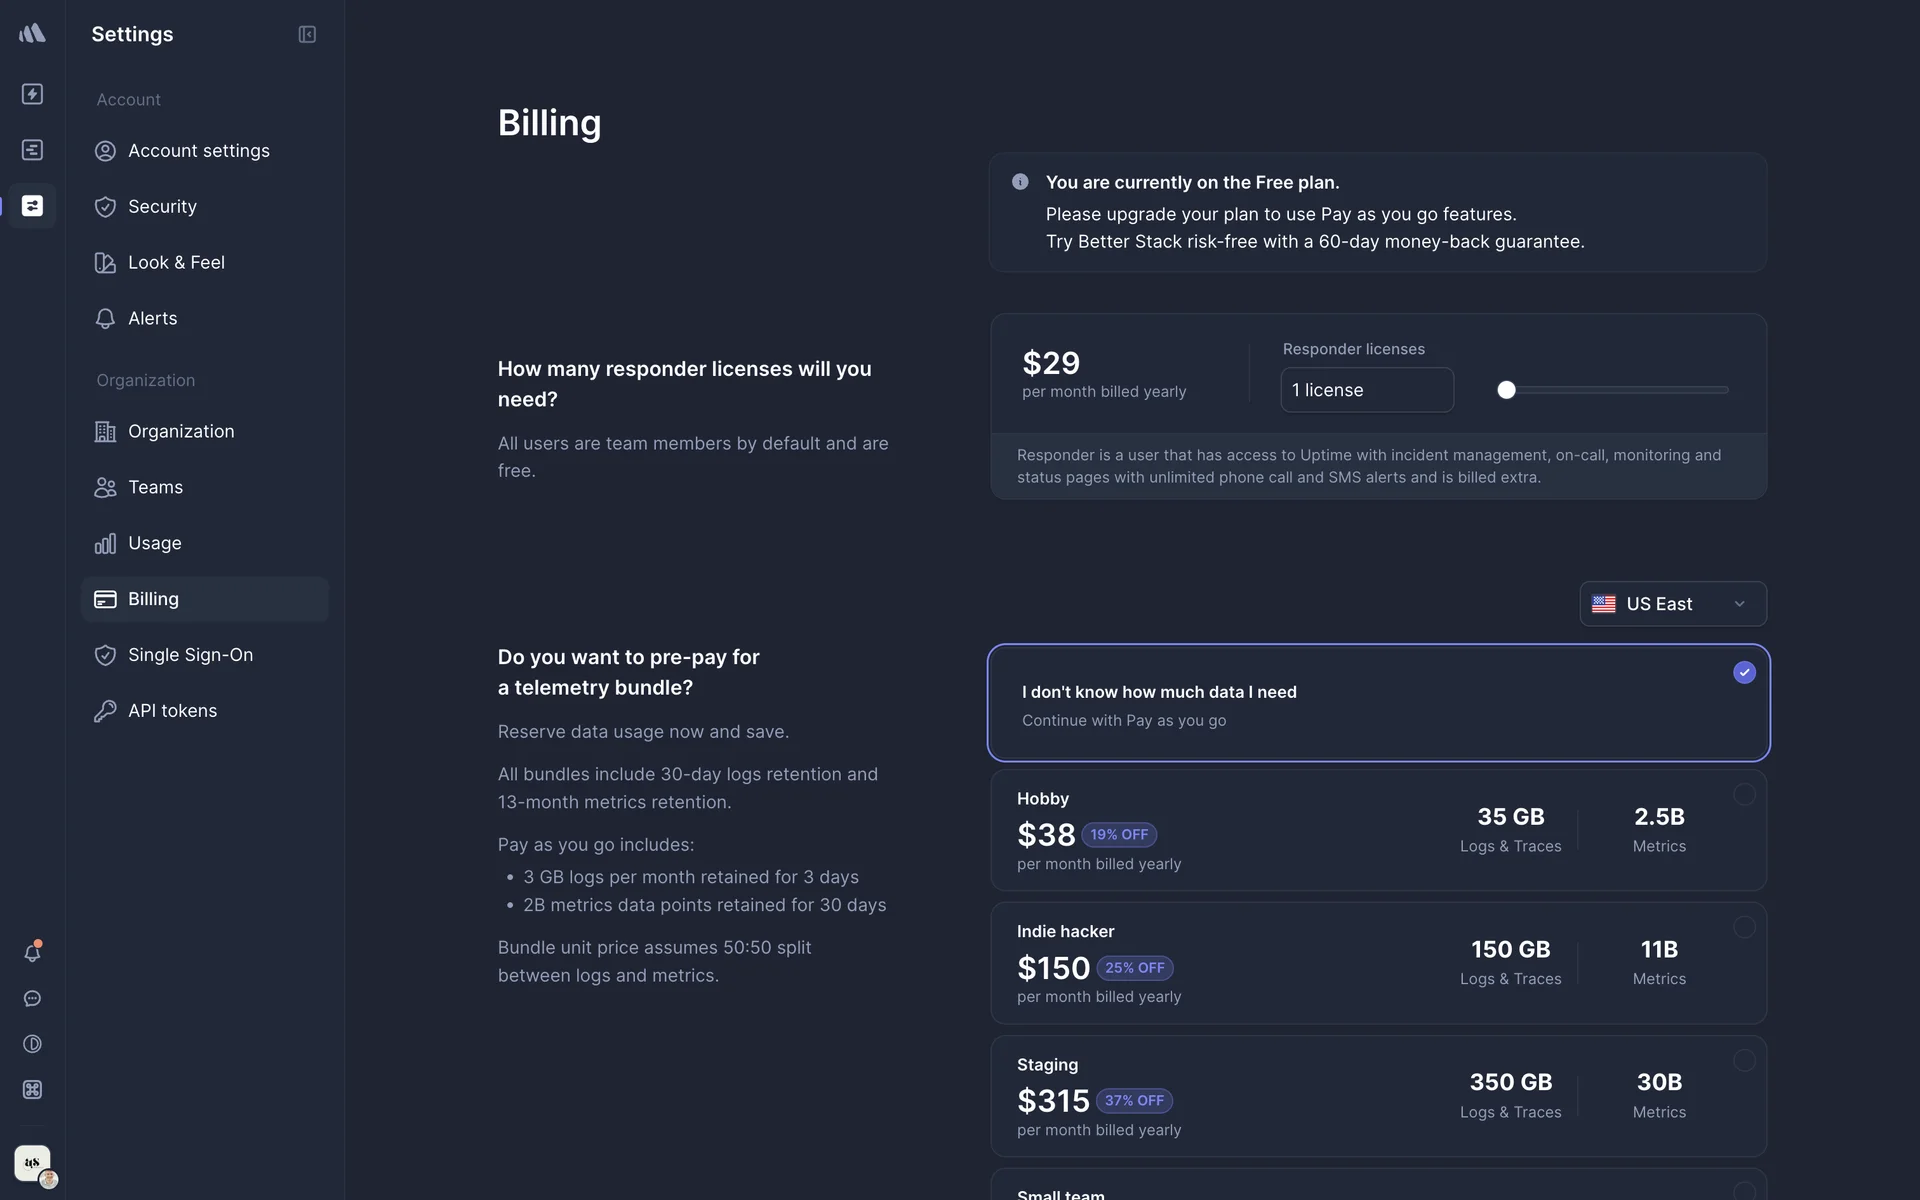The height and width of the screenshot is (1200, 1920).
Task: Choose the Staging bundle radio button
Action: tap(1744, 1061)
